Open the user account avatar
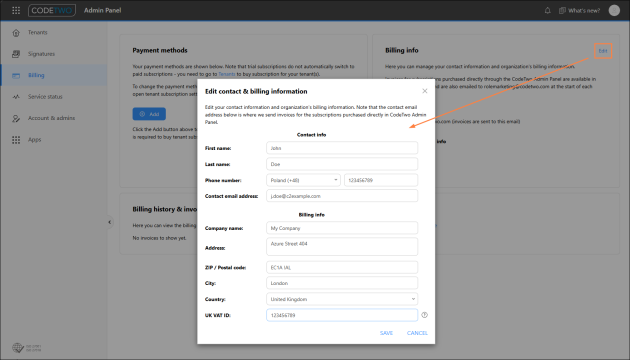Viewport: 630px width, 360px height. pos(614,10)
